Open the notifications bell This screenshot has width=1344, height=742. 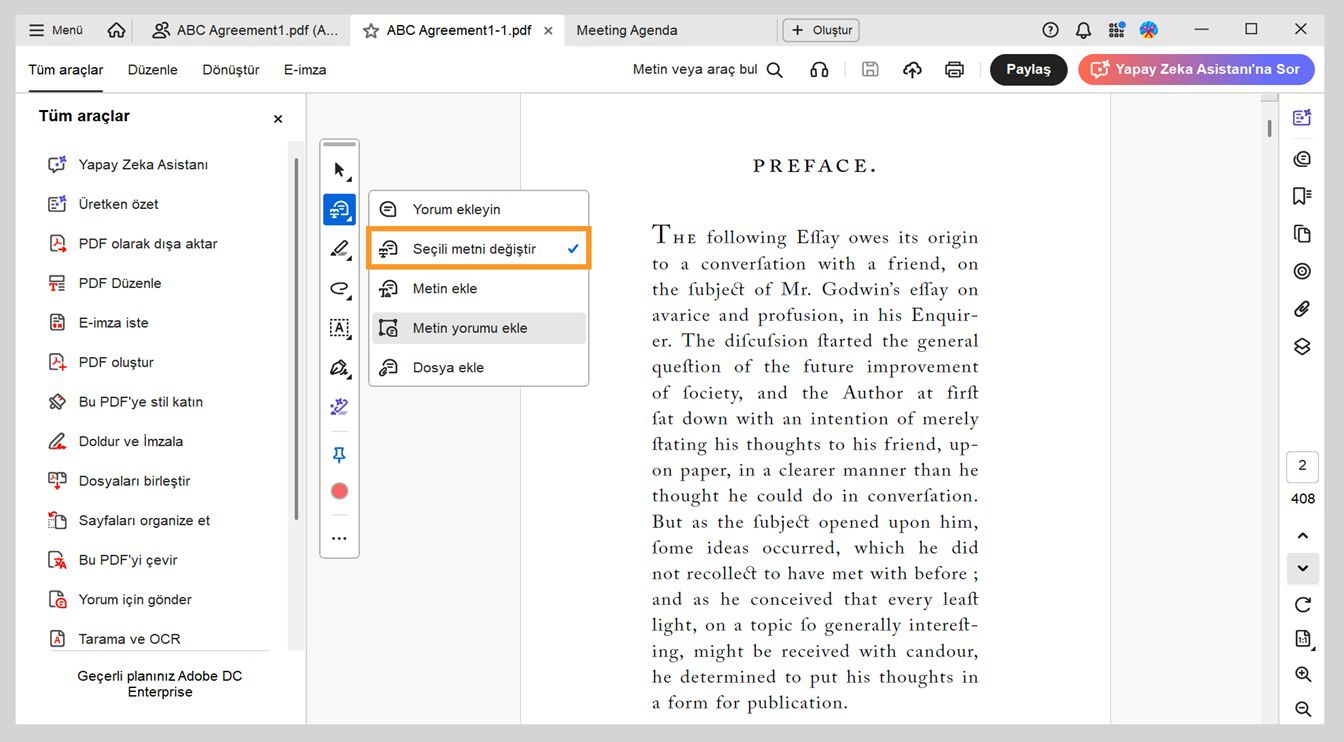click(1083, 30)
